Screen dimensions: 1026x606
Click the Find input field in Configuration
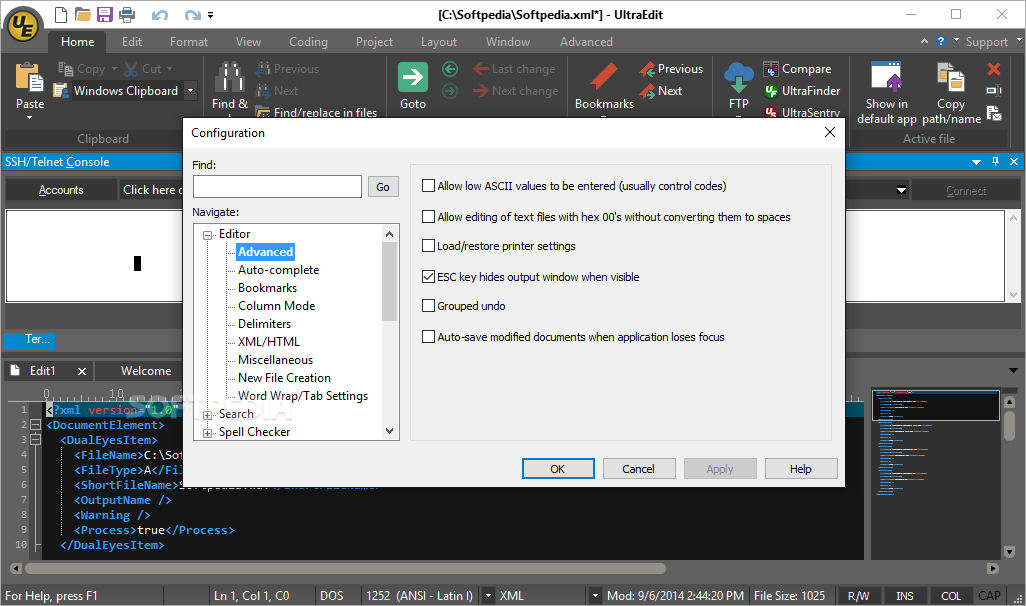pyautogui.click(x=277, y=187)
